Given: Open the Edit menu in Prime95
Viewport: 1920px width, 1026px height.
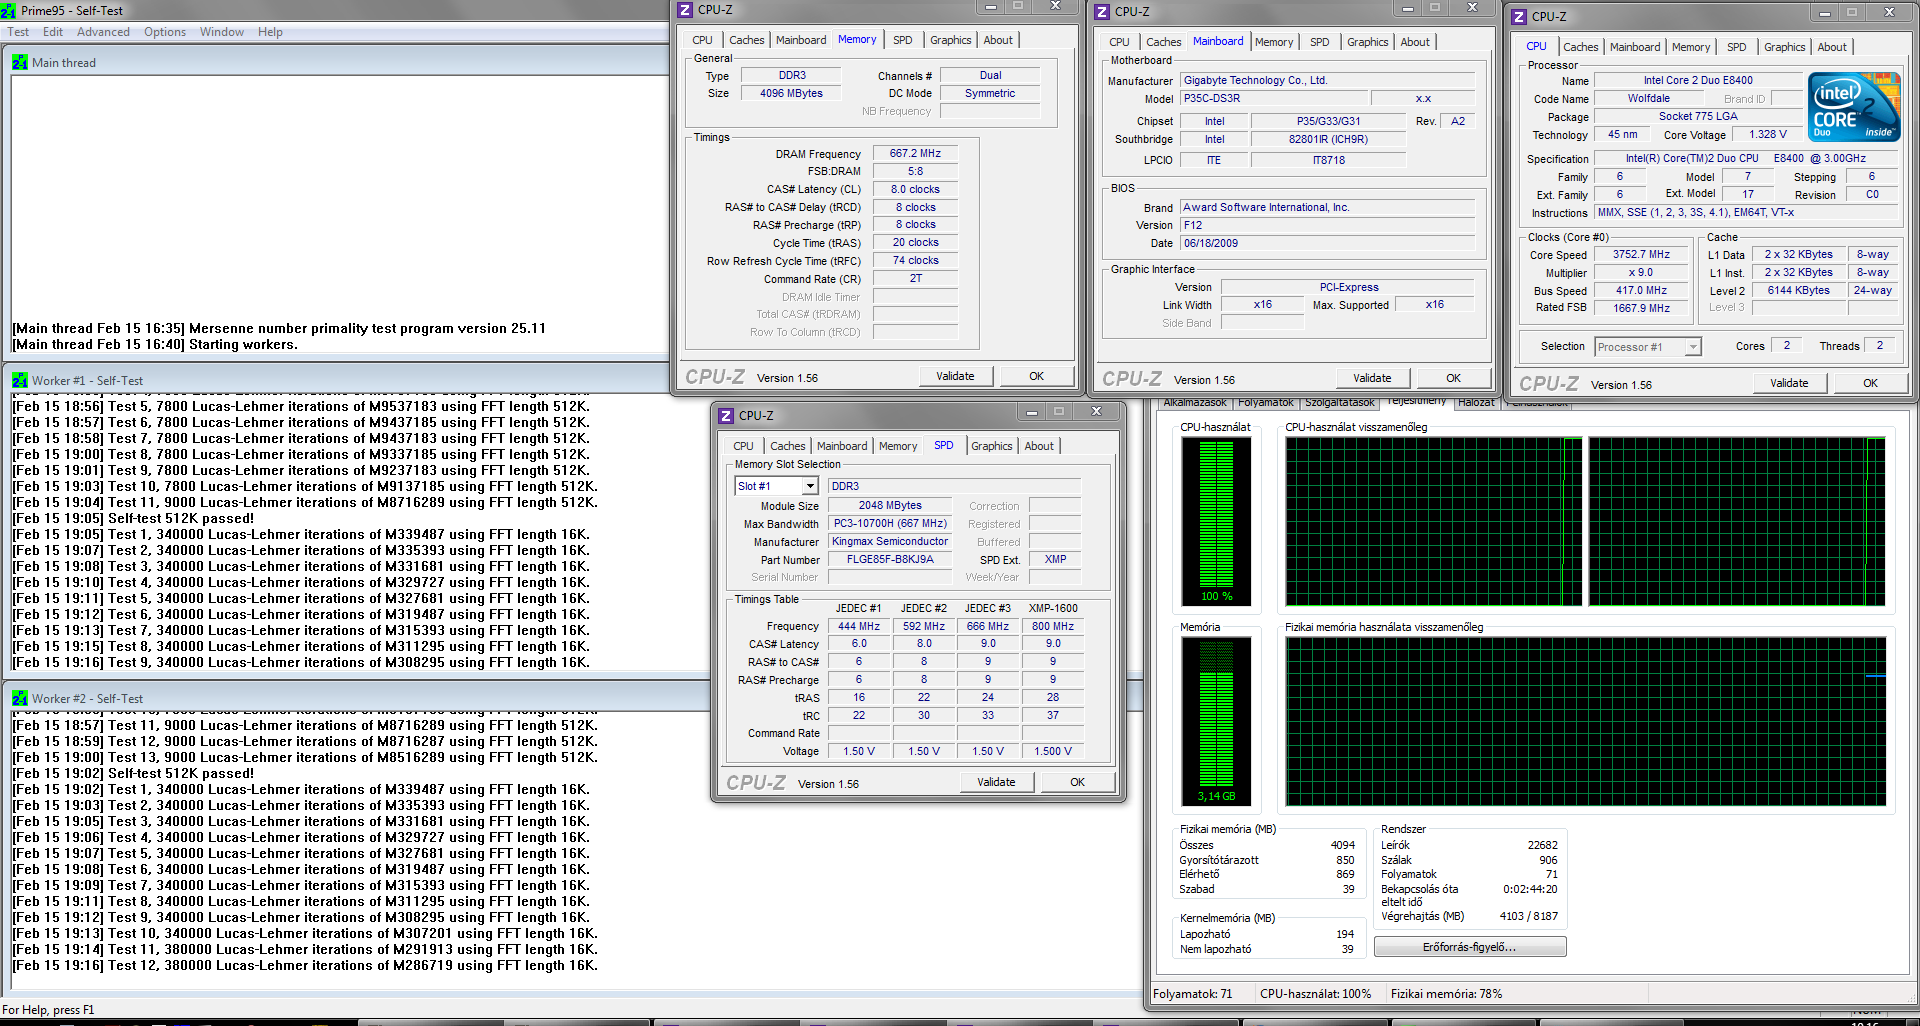Looking at the screenshot, I should (53, 32).
